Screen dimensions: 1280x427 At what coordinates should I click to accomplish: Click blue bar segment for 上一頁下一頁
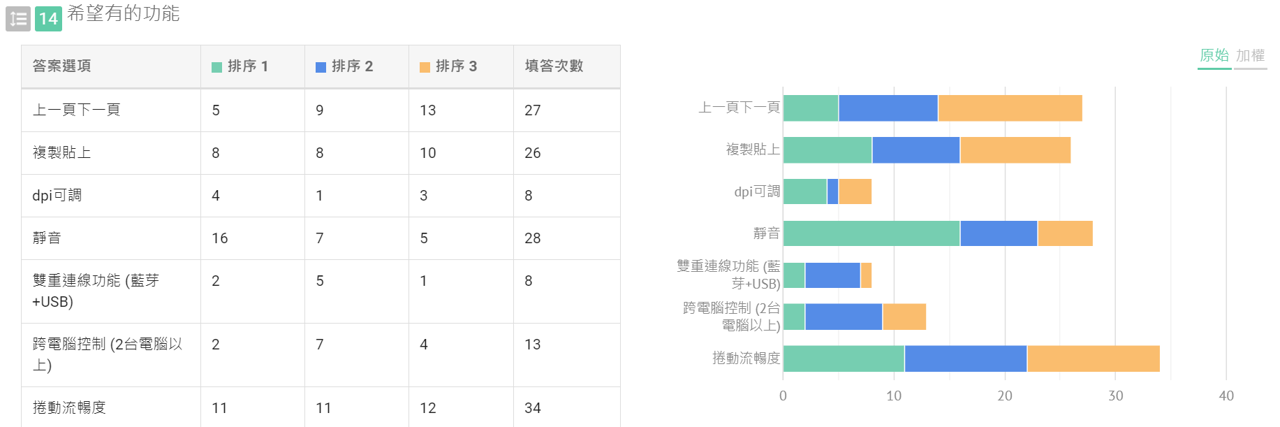pos(887,108)
